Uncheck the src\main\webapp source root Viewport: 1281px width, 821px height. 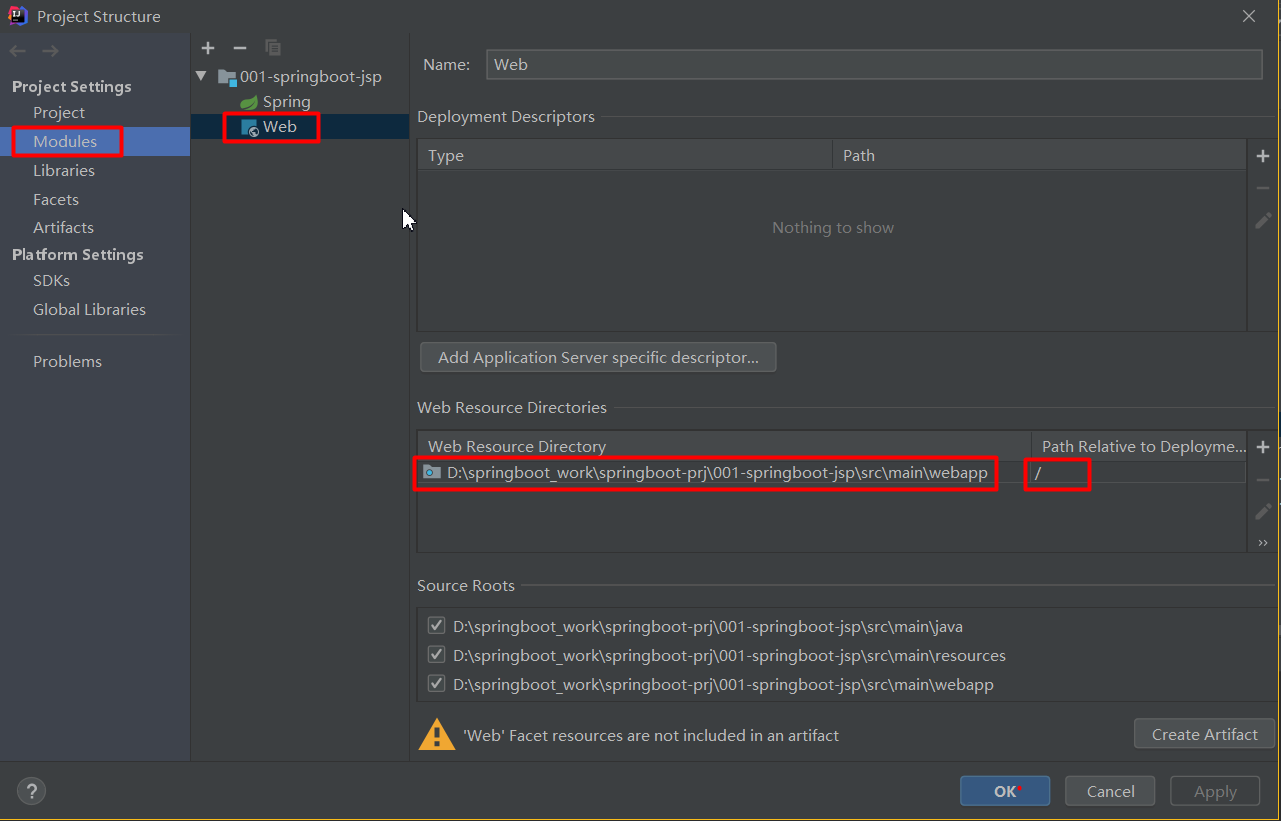436,684
